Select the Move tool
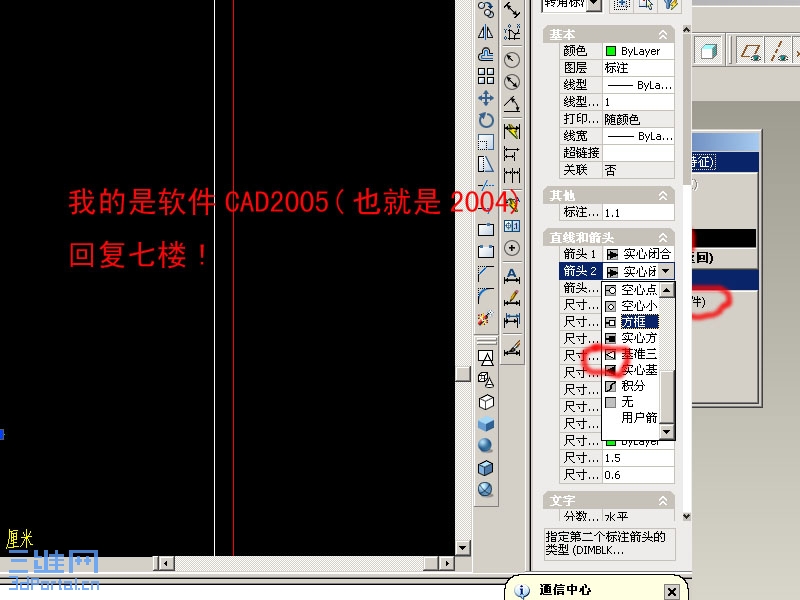Screen dimensions: 800x600 (x=486, y=98)
